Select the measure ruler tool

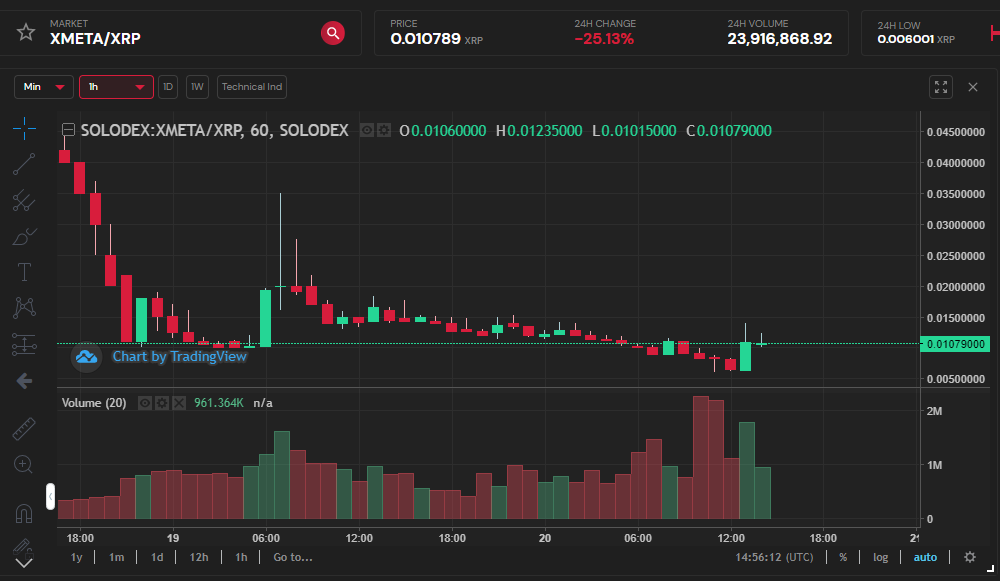24,428
